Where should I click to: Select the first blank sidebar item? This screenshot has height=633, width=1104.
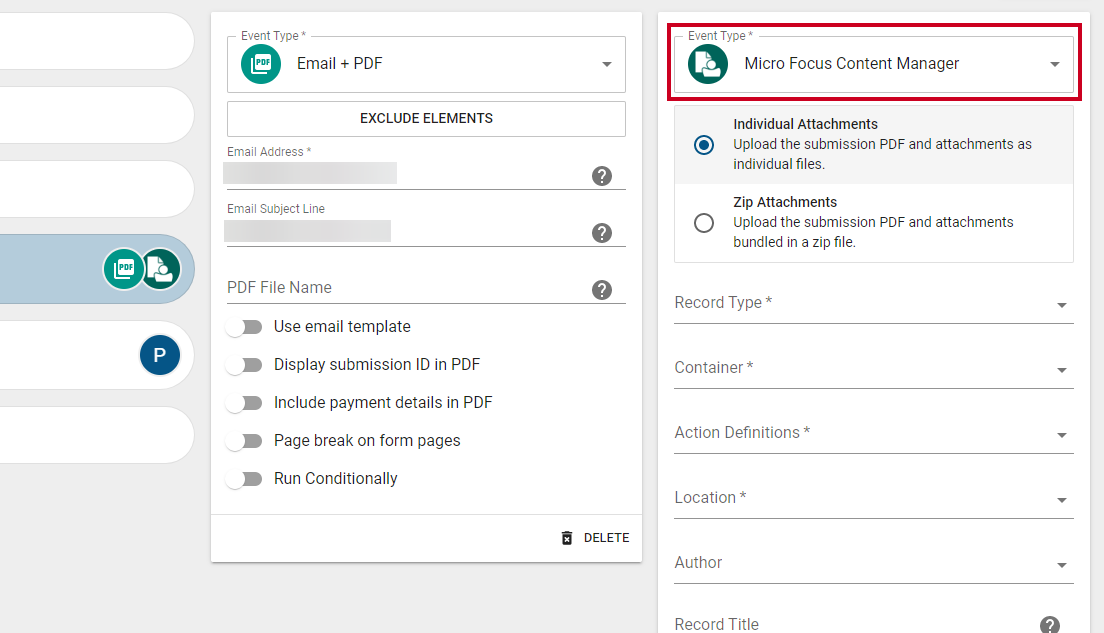[96, 40]
